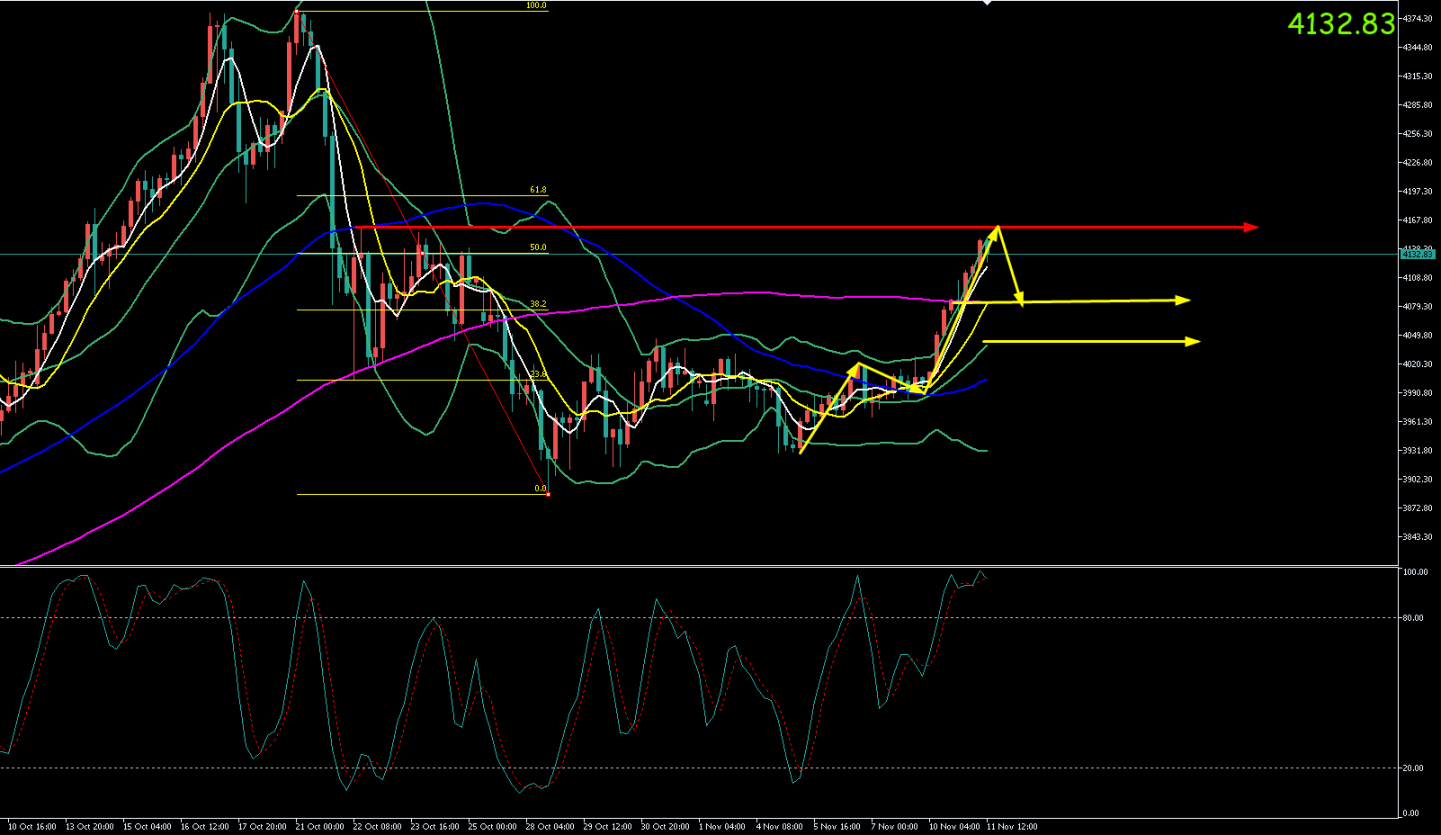
Task: Click the red arrowhead on resistance line
Action: (1251, 228)
